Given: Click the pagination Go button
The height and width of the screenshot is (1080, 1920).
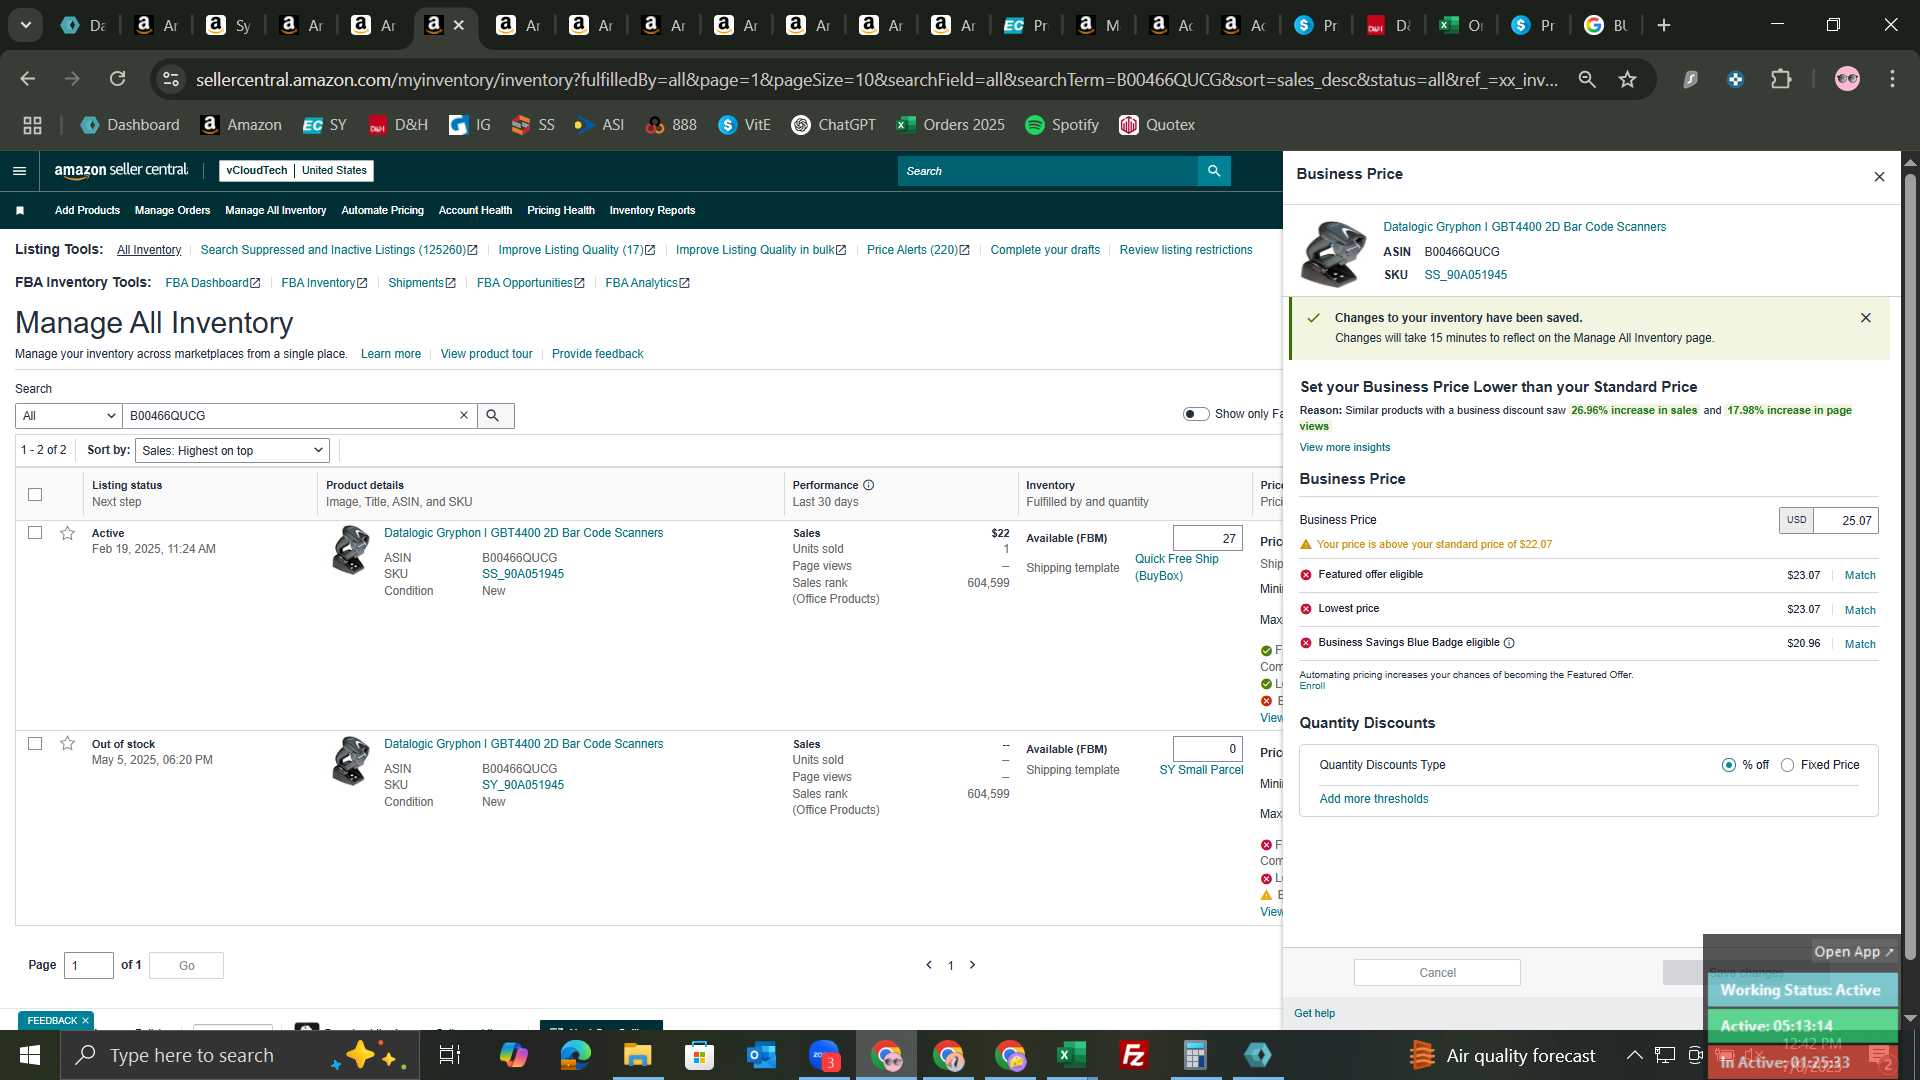Looking at the screenshot, I should pos(186,966).
